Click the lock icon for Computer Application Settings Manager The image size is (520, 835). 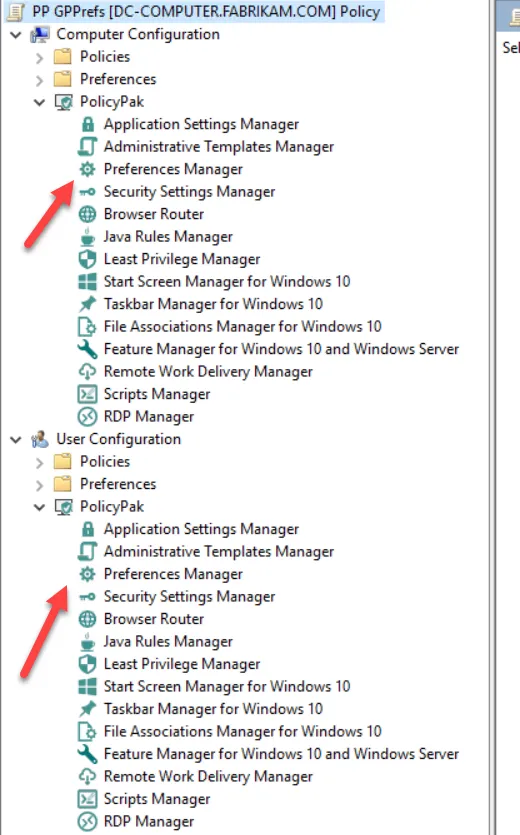point(88,124)
